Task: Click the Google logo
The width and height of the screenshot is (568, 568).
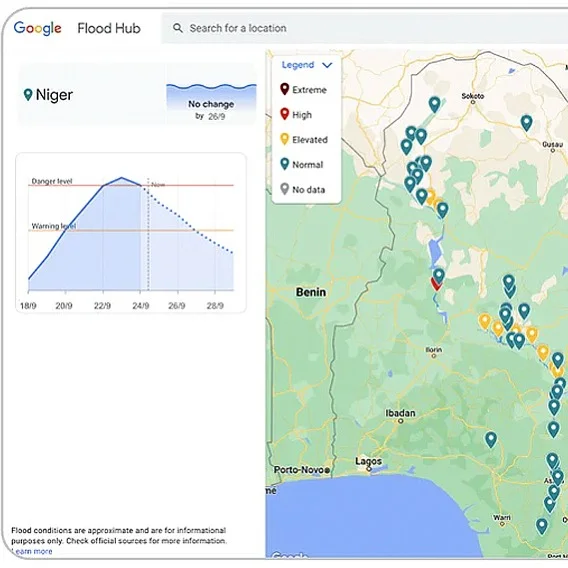Action: [x=38, y=28]
